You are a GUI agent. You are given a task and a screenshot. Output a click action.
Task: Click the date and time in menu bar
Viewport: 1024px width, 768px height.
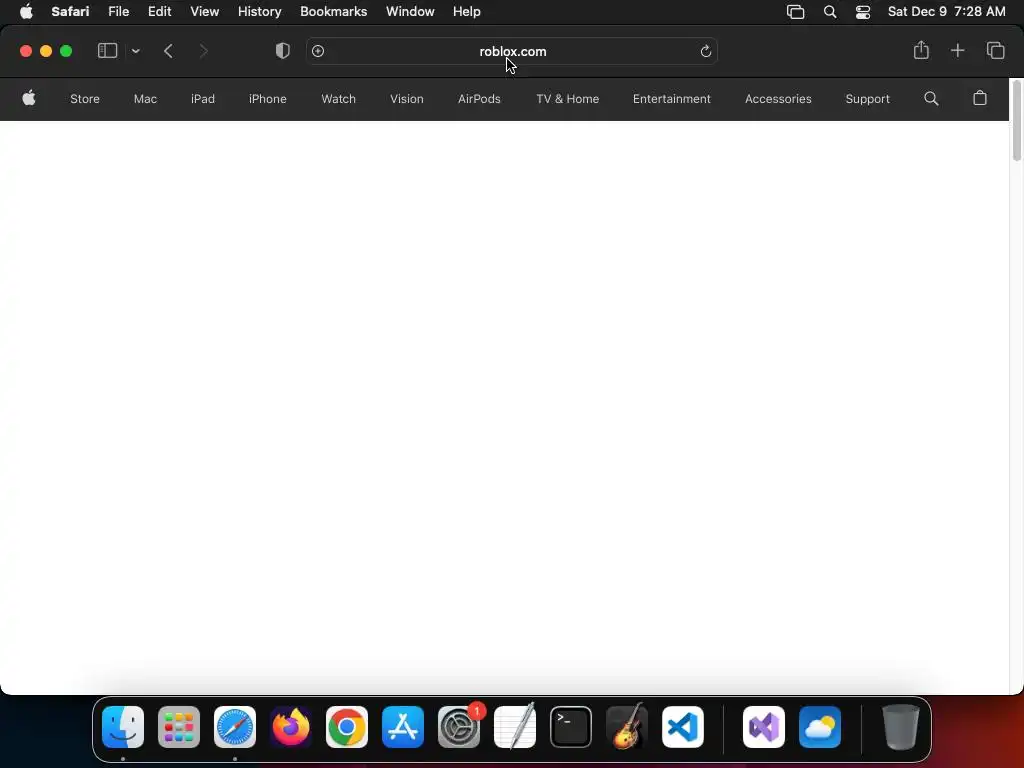click(946, 12)
